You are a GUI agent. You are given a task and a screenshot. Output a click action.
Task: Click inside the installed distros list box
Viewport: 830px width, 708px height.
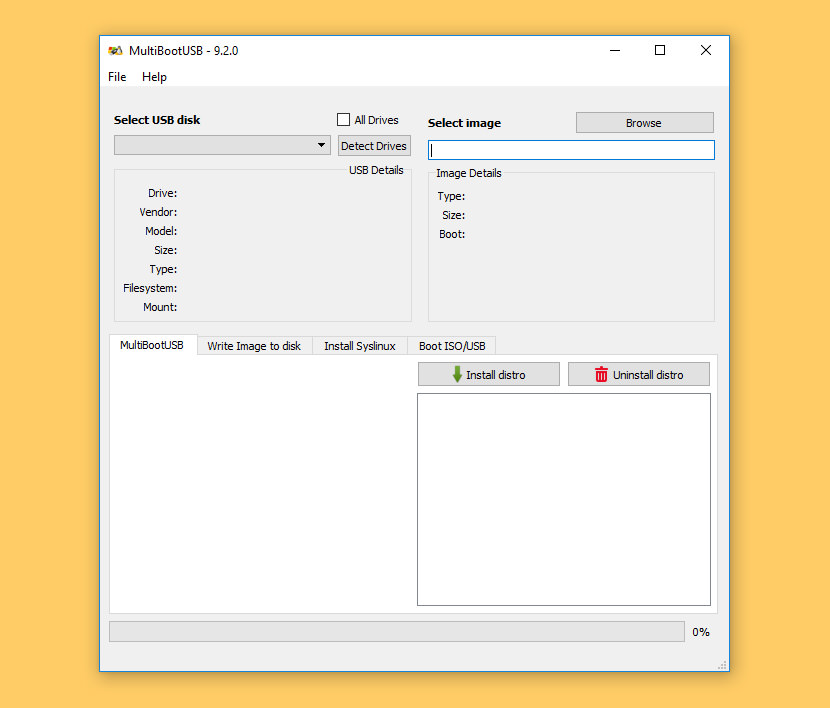click(564, 498)
